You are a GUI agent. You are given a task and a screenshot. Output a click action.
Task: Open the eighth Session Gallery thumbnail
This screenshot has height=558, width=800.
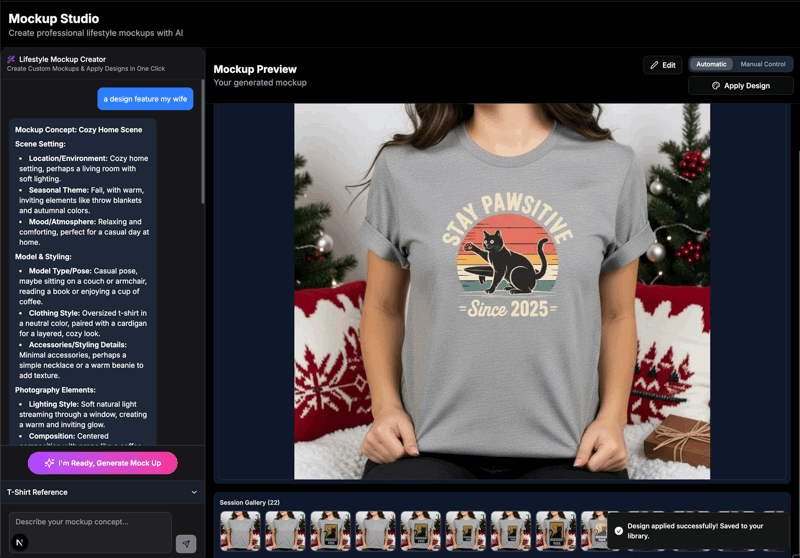point(556,531)
